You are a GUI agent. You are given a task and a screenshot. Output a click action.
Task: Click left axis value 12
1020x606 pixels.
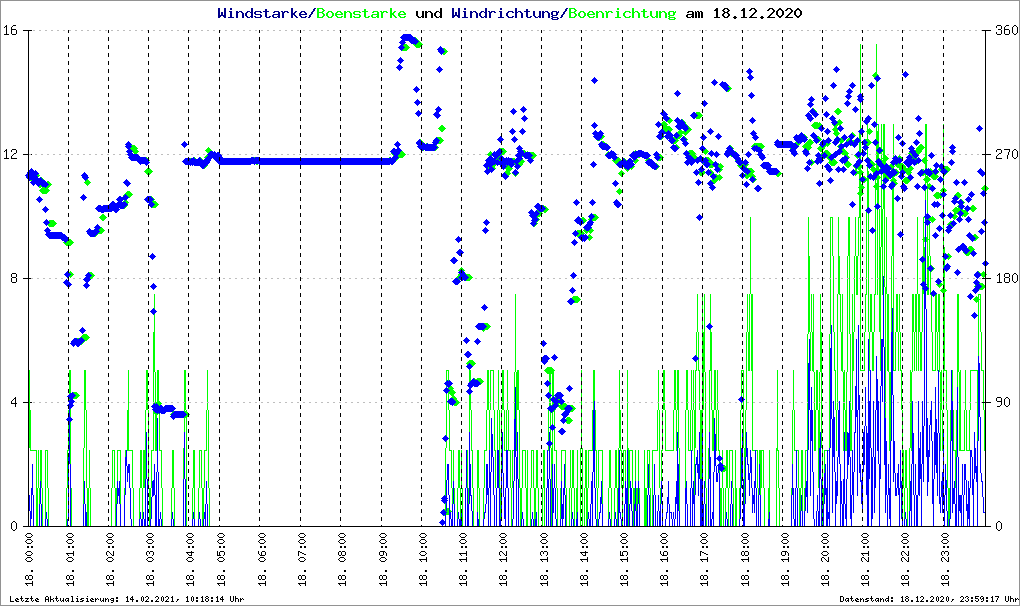click(10, 155)
